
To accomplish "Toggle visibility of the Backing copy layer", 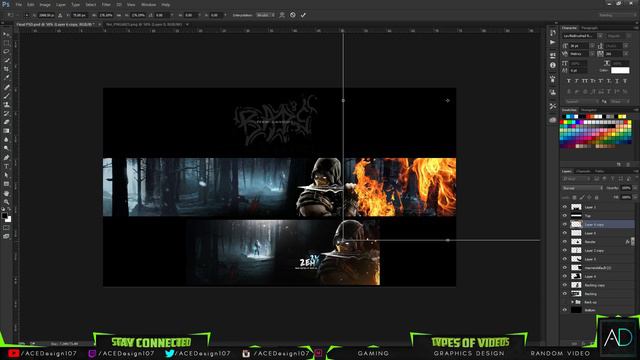I will [x=565, y=285].
